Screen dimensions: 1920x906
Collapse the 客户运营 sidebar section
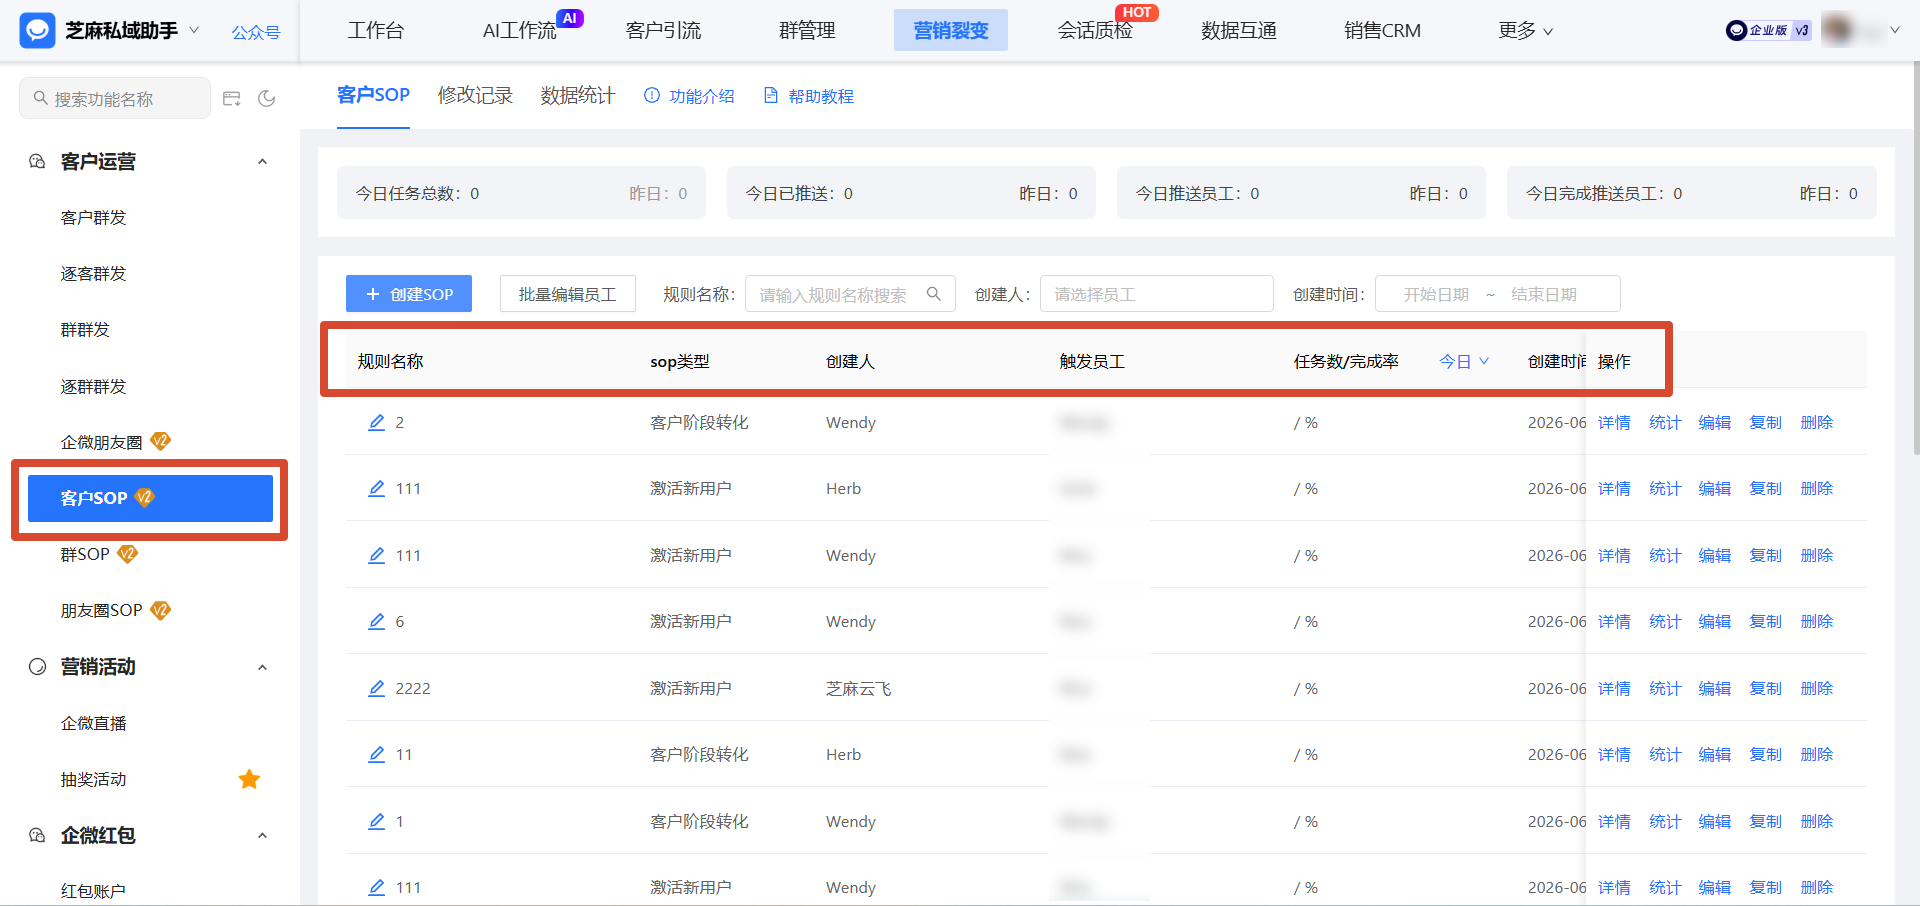[262, 161]
